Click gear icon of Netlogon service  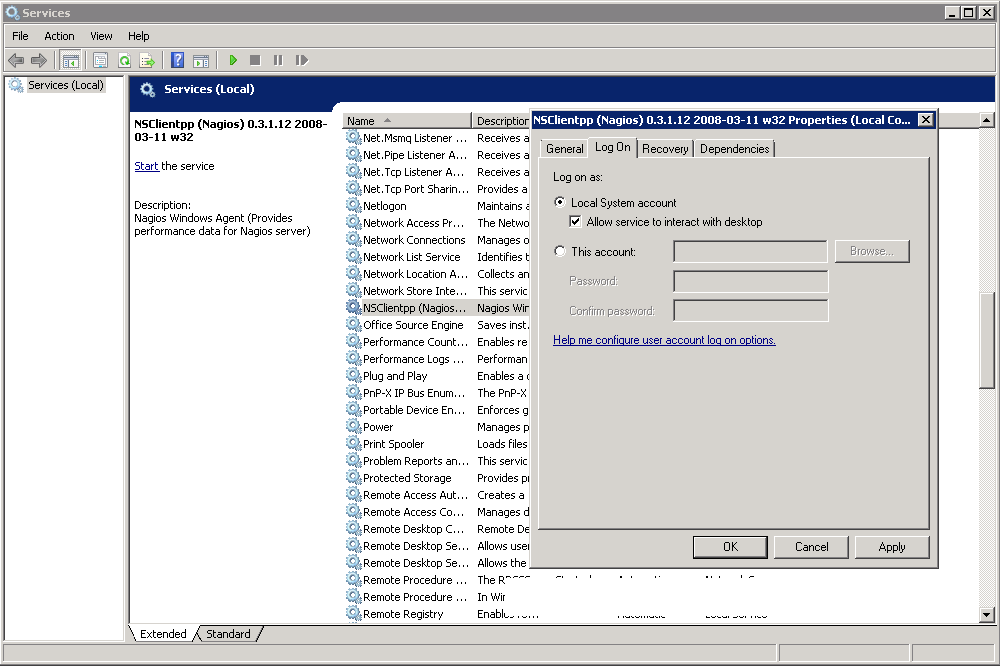pyautogui.click(x=353, y=205)
